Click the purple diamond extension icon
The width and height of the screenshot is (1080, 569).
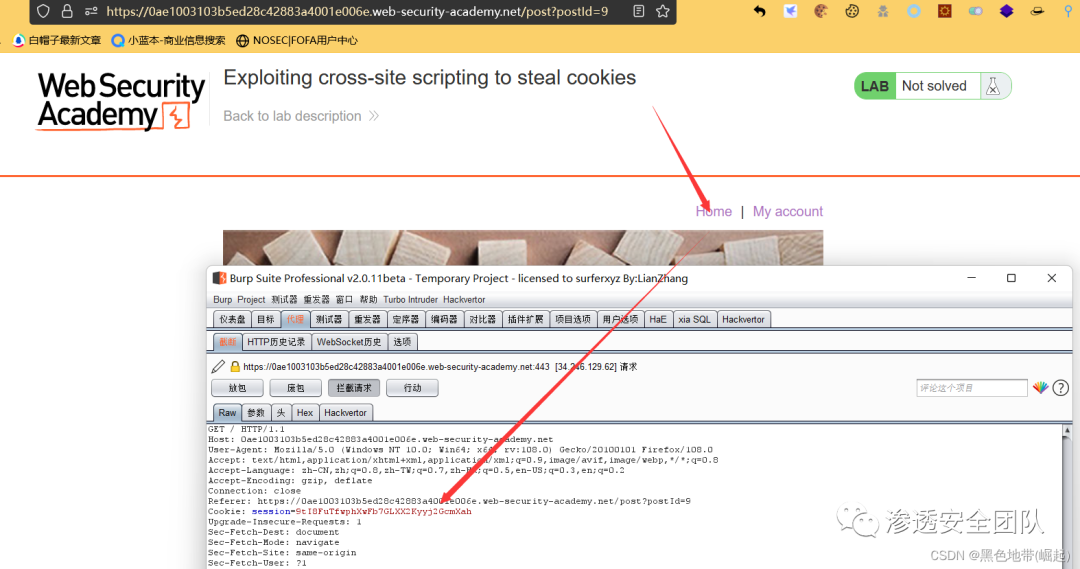[1006, 11]
